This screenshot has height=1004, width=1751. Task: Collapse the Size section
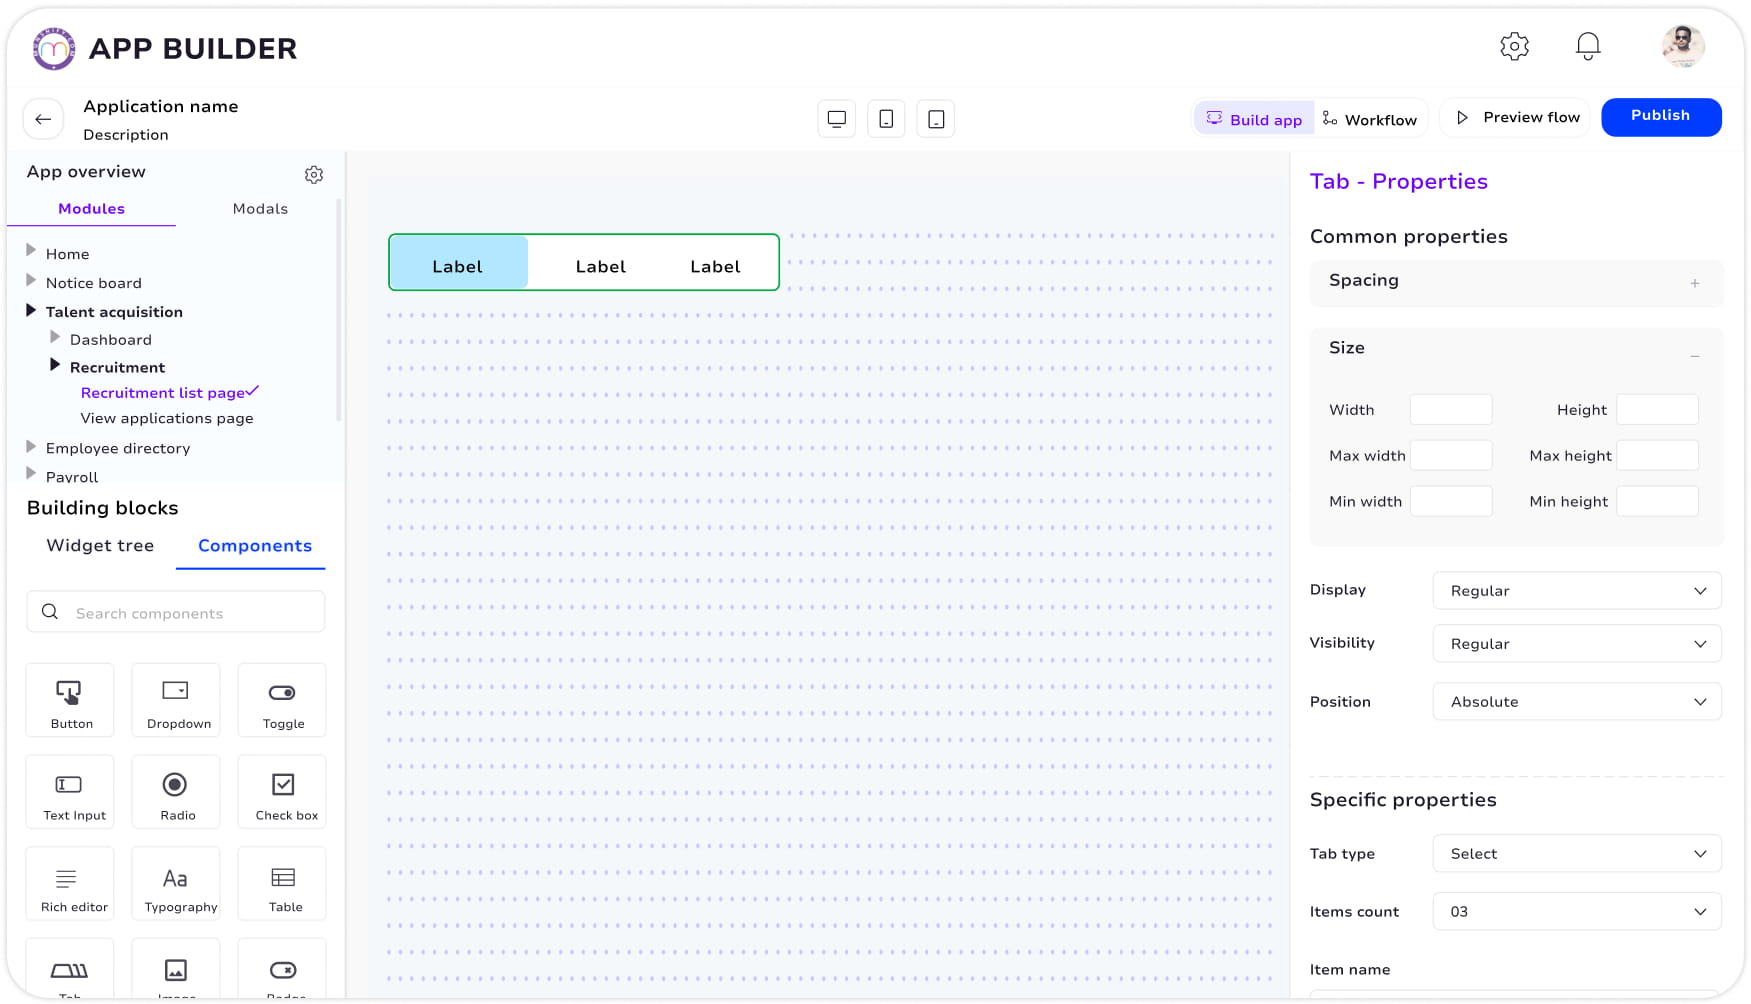click(x=1695, y=356)
